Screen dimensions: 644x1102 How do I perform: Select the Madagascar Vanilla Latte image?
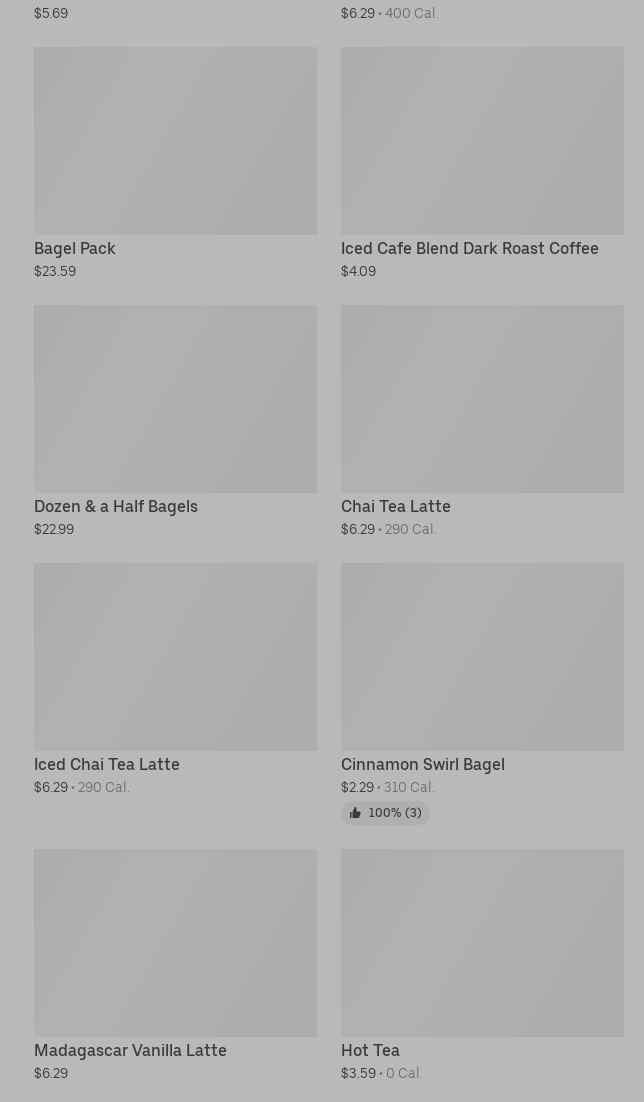(x=175, y=943)
